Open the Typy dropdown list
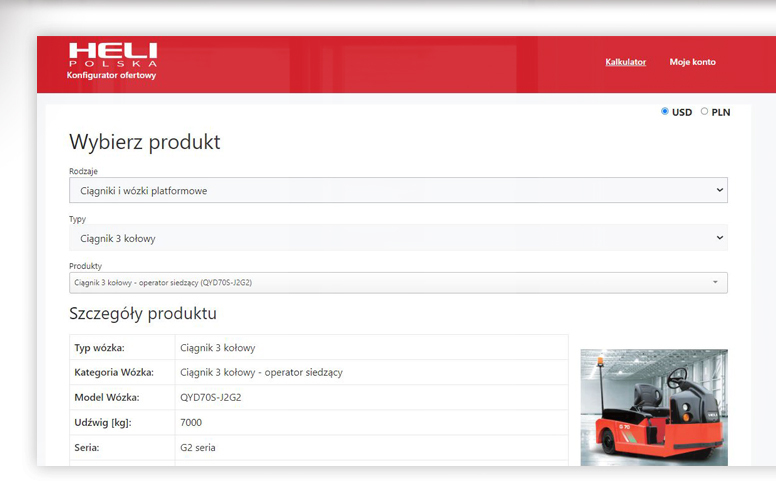Viewport: 776px width, 502px height. (398, 238)
